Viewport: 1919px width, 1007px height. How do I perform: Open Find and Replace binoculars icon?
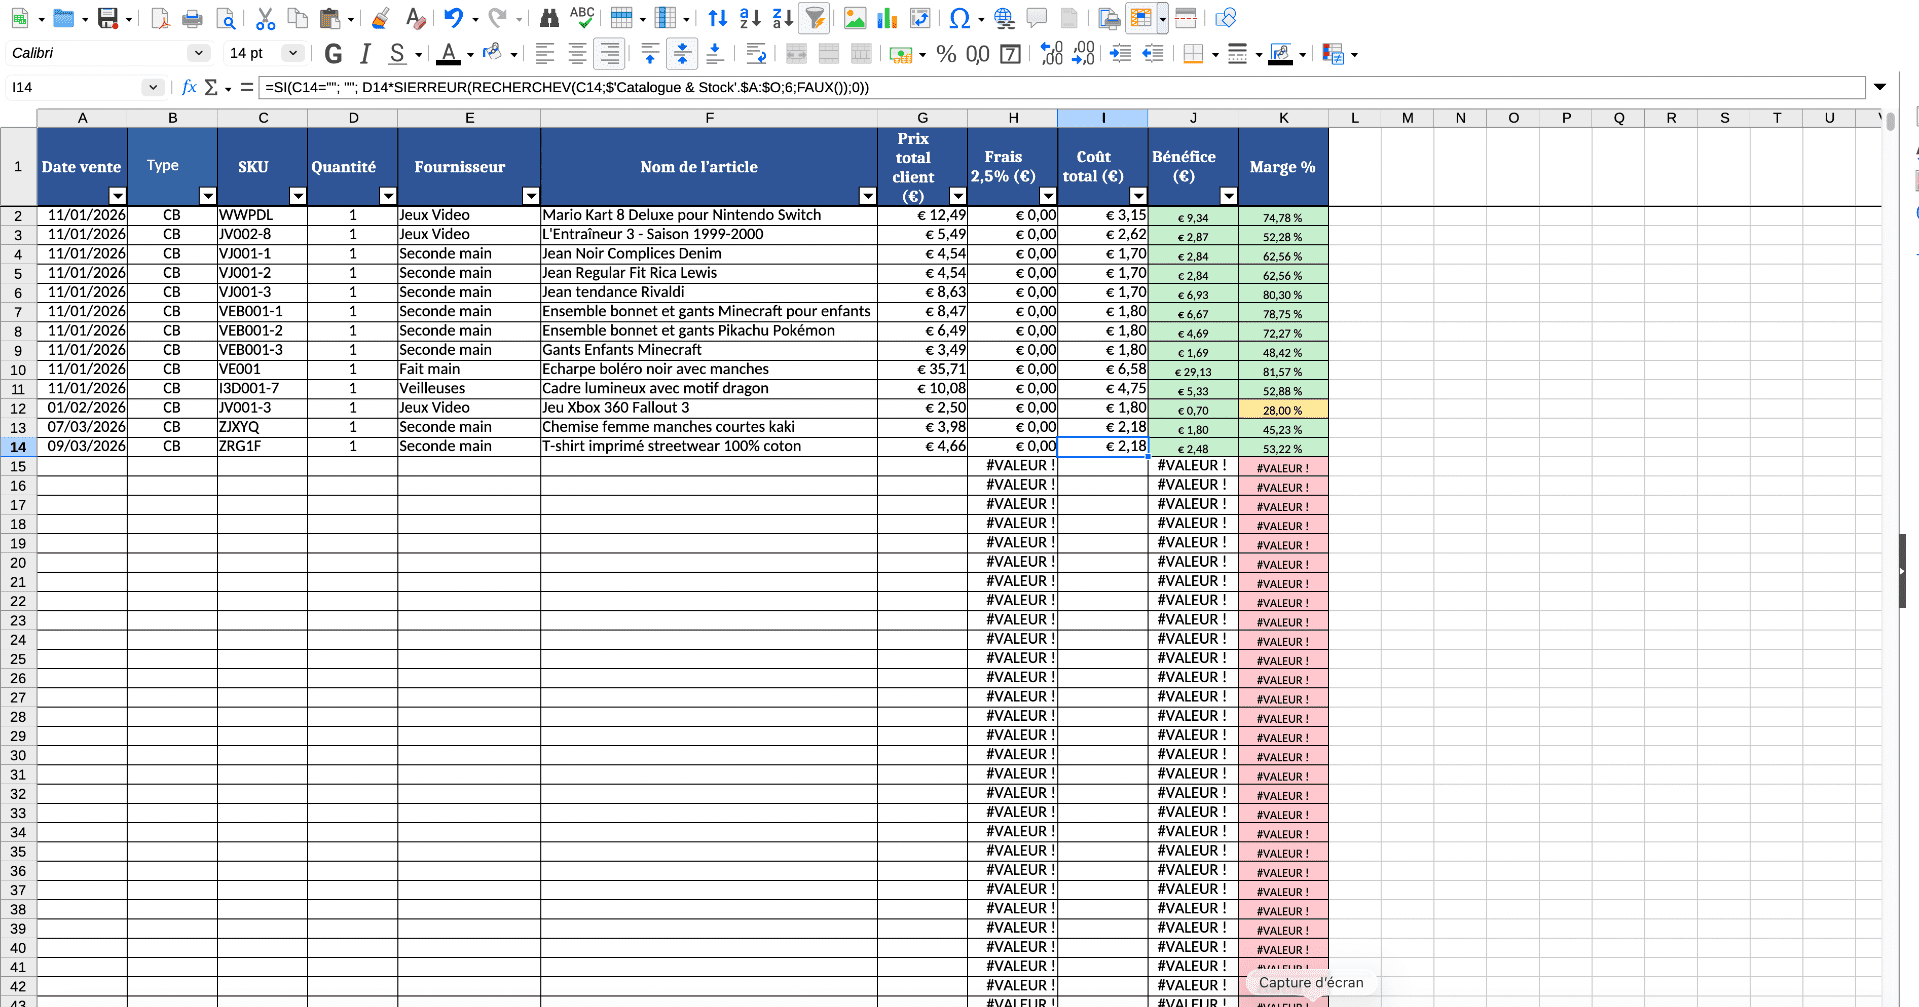[549, 18]
